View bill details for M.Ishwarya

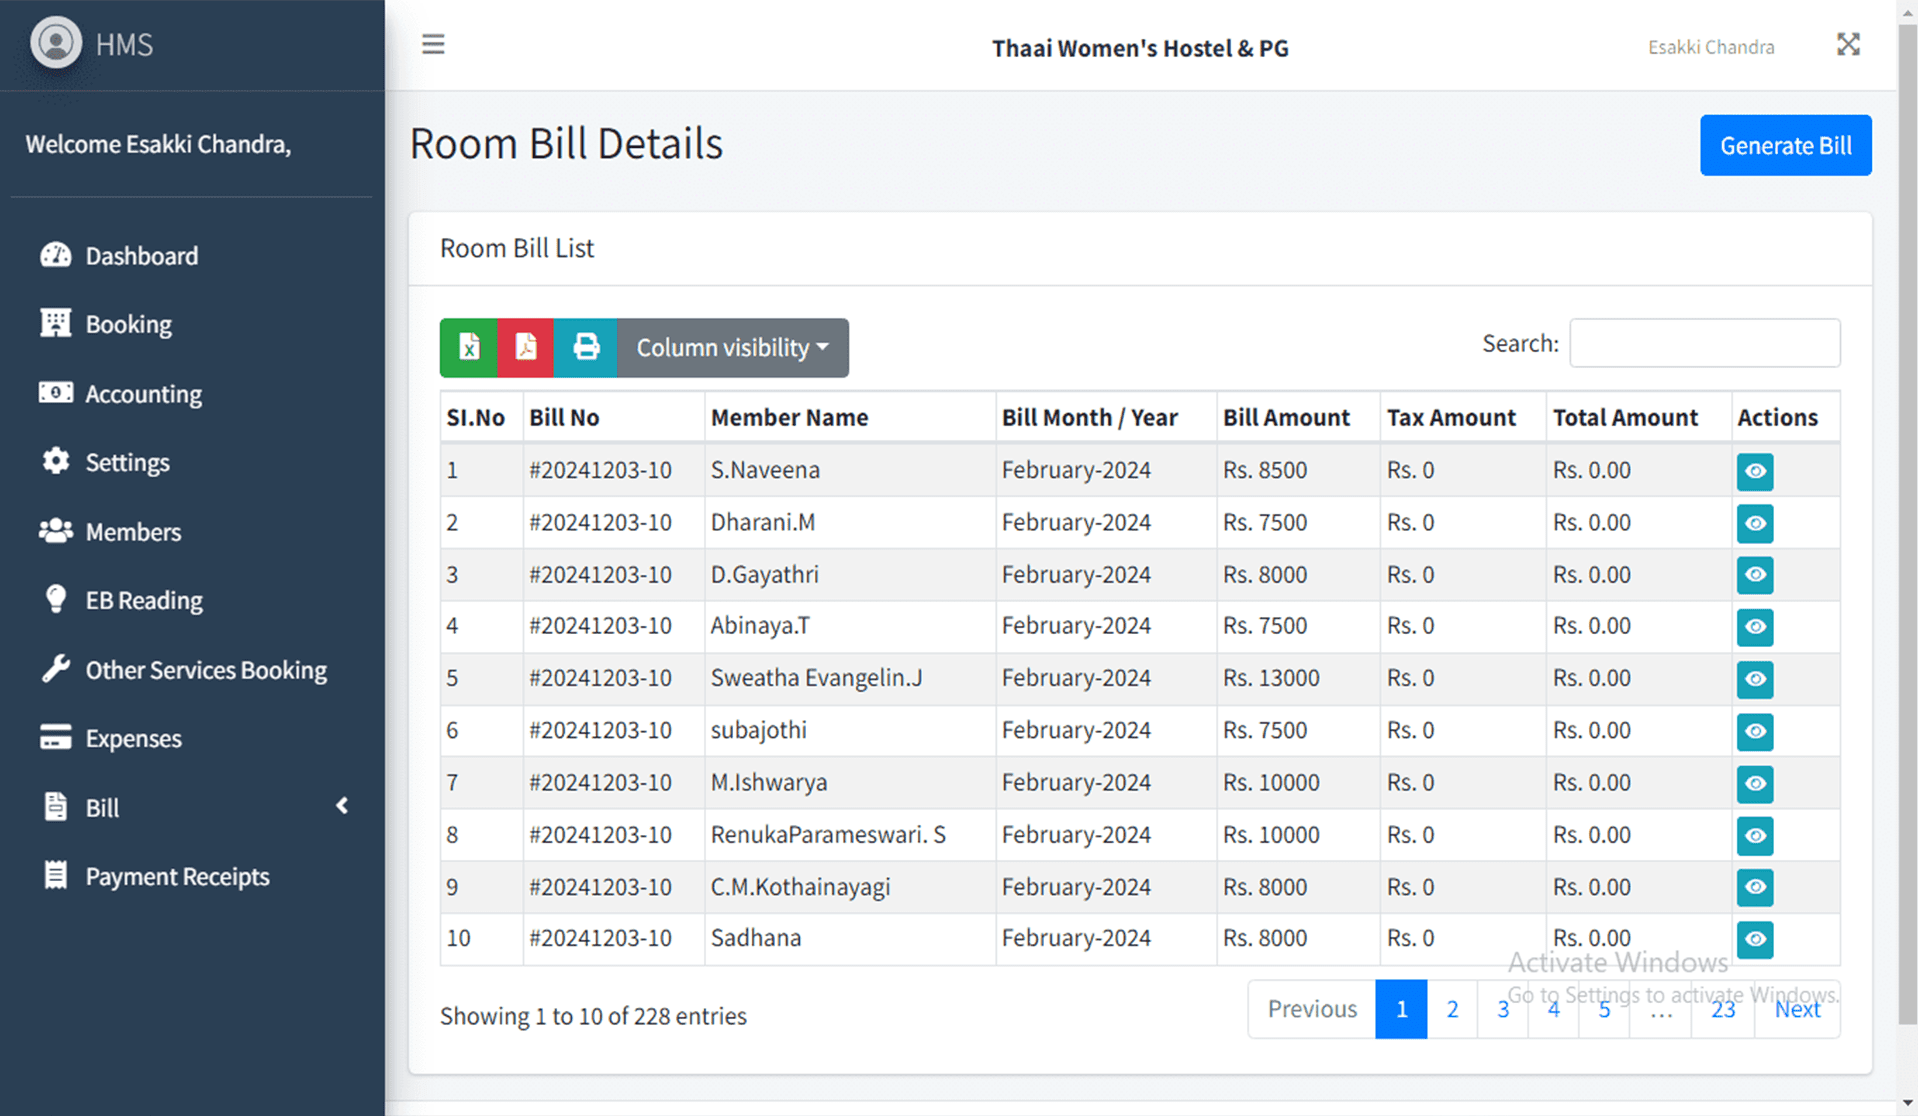1755,783
